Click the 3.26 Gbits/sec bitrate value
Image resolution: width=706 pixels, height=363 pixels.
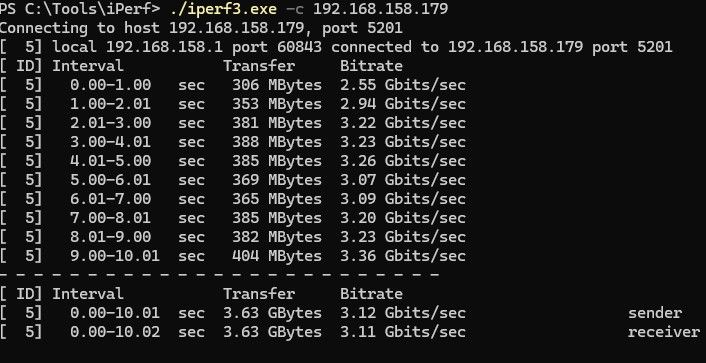tap(403, 161)
